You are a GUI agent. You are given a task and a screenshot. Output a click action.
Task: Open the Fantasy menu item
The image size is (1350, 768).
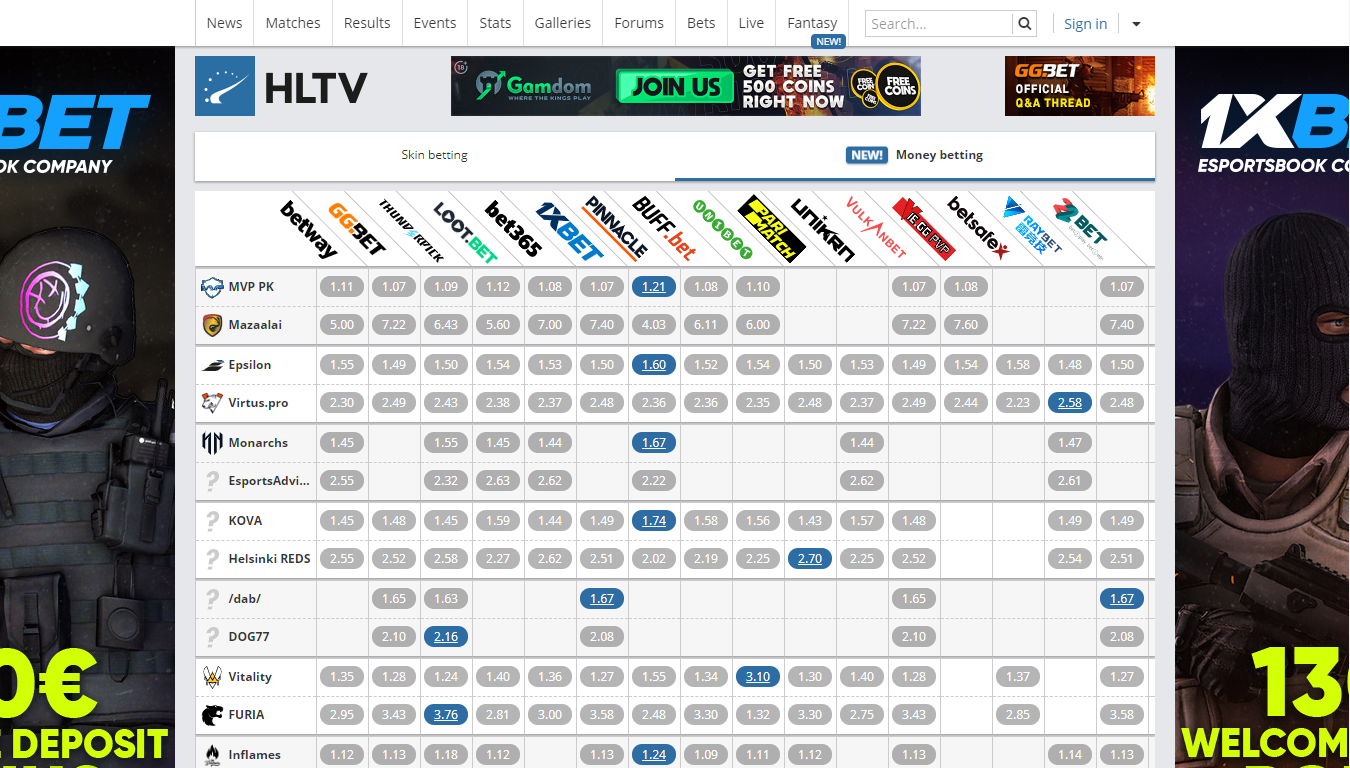(x=812, y=23)
